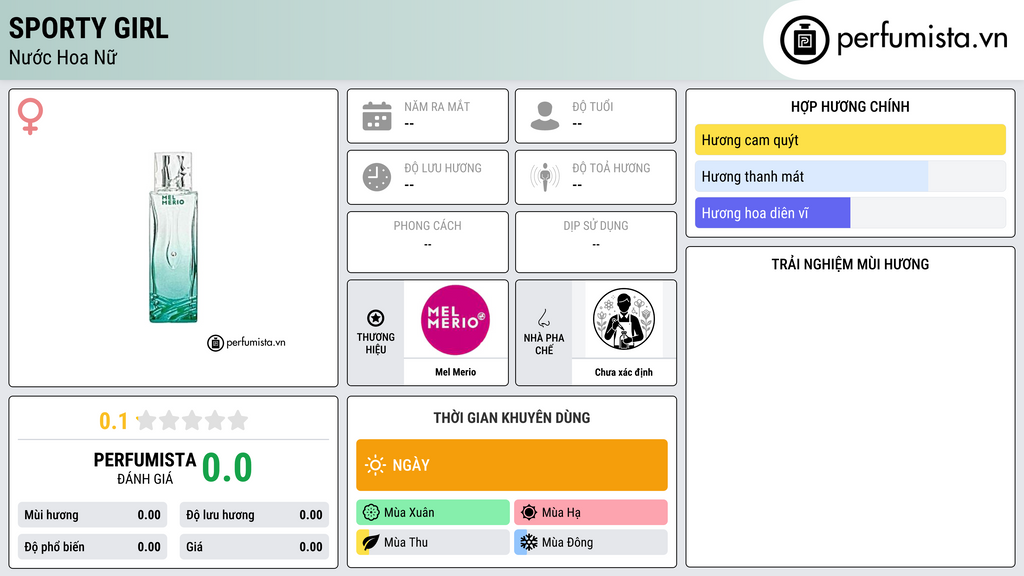Screen dimensions: 1024x576
Task: Click the first rating star
Action: pos(146,420)
